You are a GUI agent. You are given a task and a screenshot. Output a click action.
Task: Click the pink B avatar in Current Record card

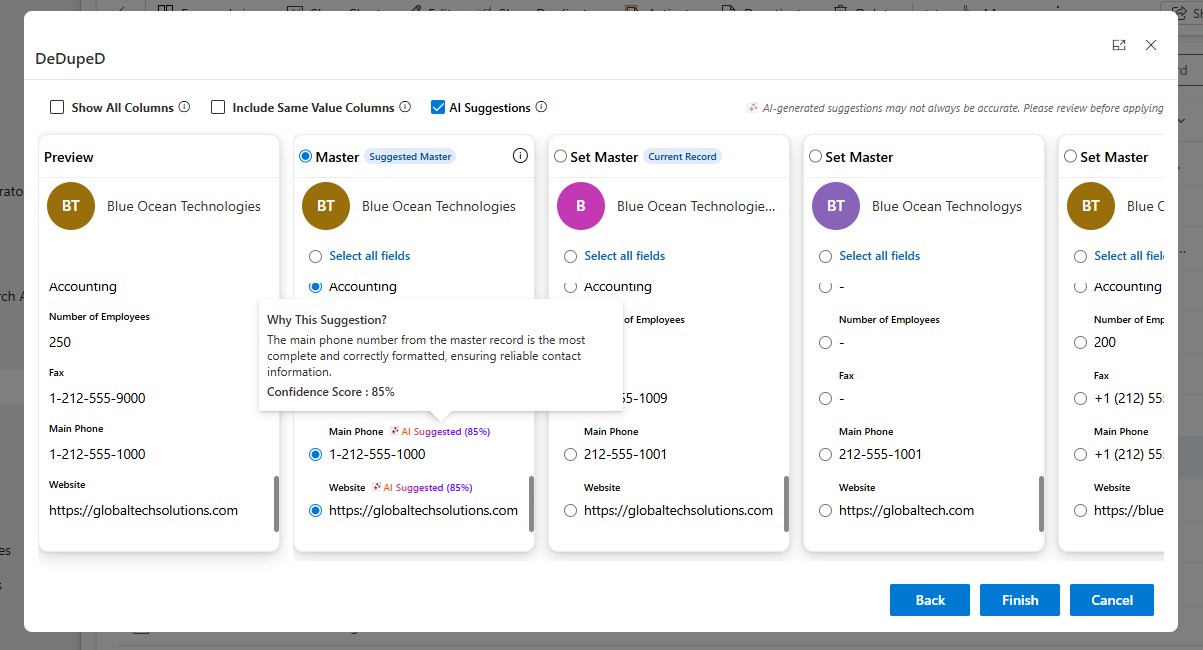click(581, 206)
